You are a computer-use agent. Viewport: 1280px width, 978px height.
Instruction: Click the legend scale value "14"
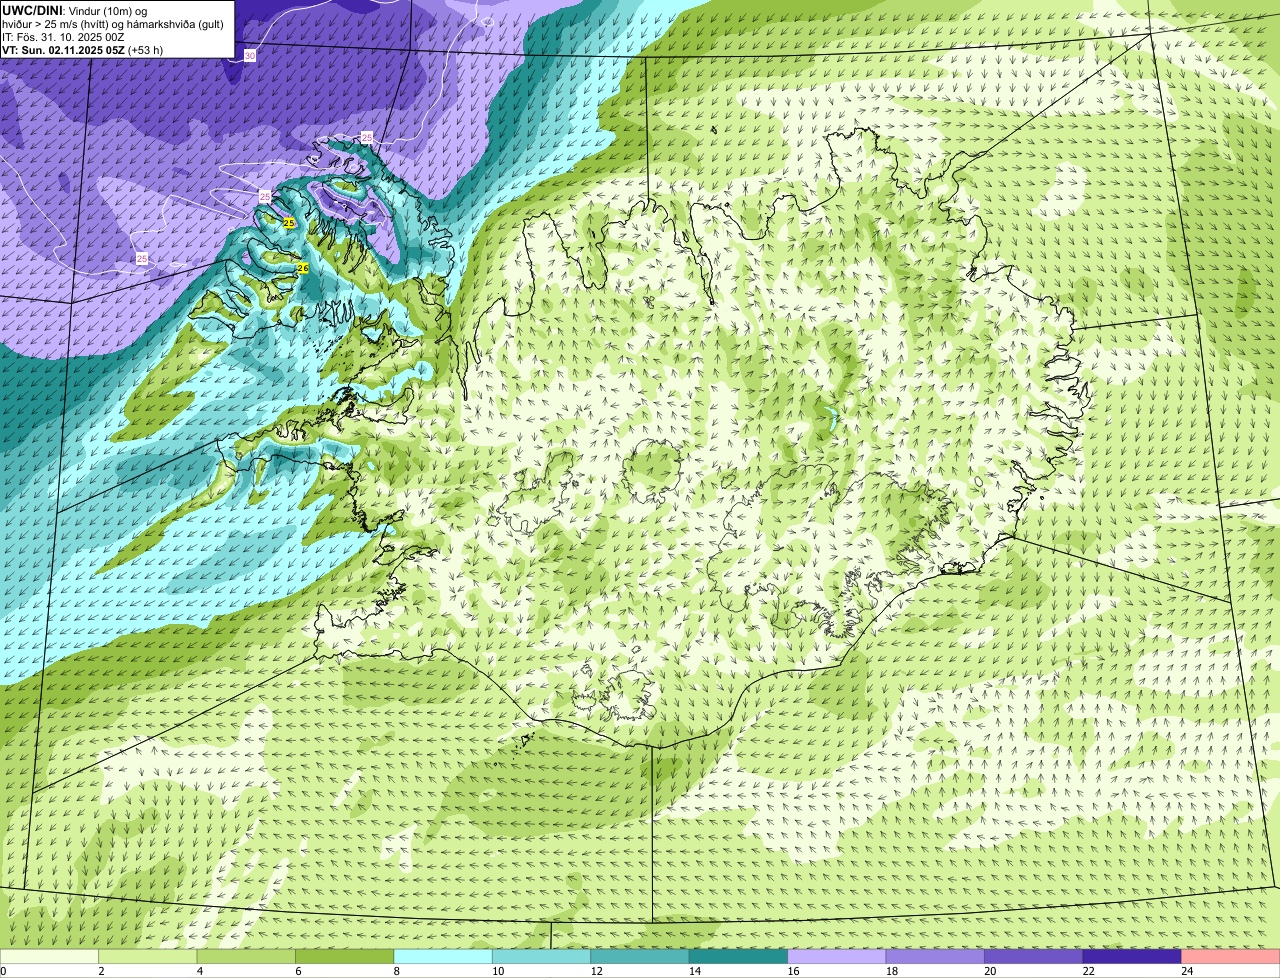(695, 970)
